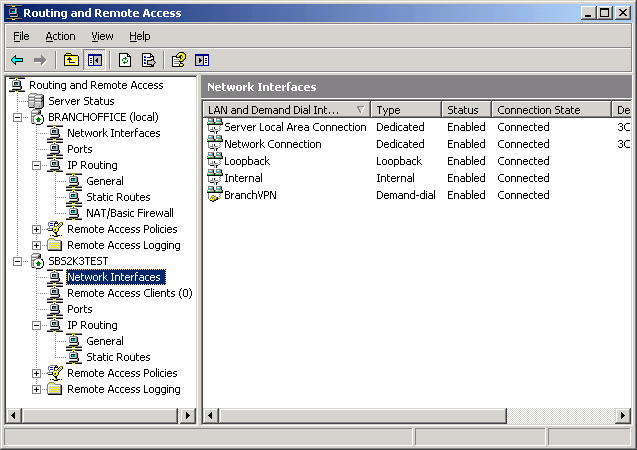Click Dedicated type cell of Network Connection
This screenshot has width=637, height=450.
click(x=400, y=144)
